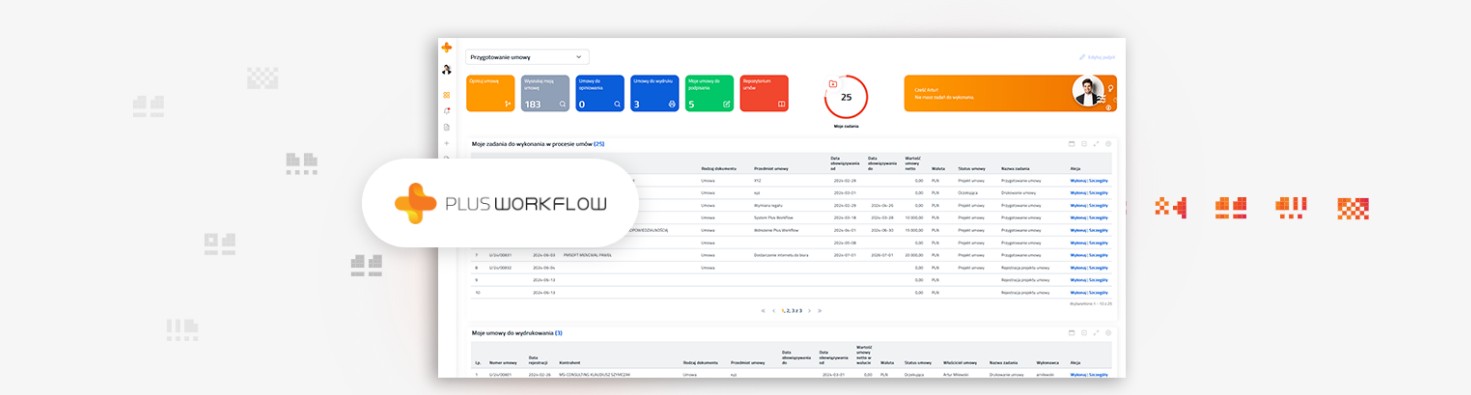This screenshot has height=395, width=1471.
Task: Click the 'PMSOFT MENCWAL PAWEŁ' contractor cell
Action: pos(587,255)
